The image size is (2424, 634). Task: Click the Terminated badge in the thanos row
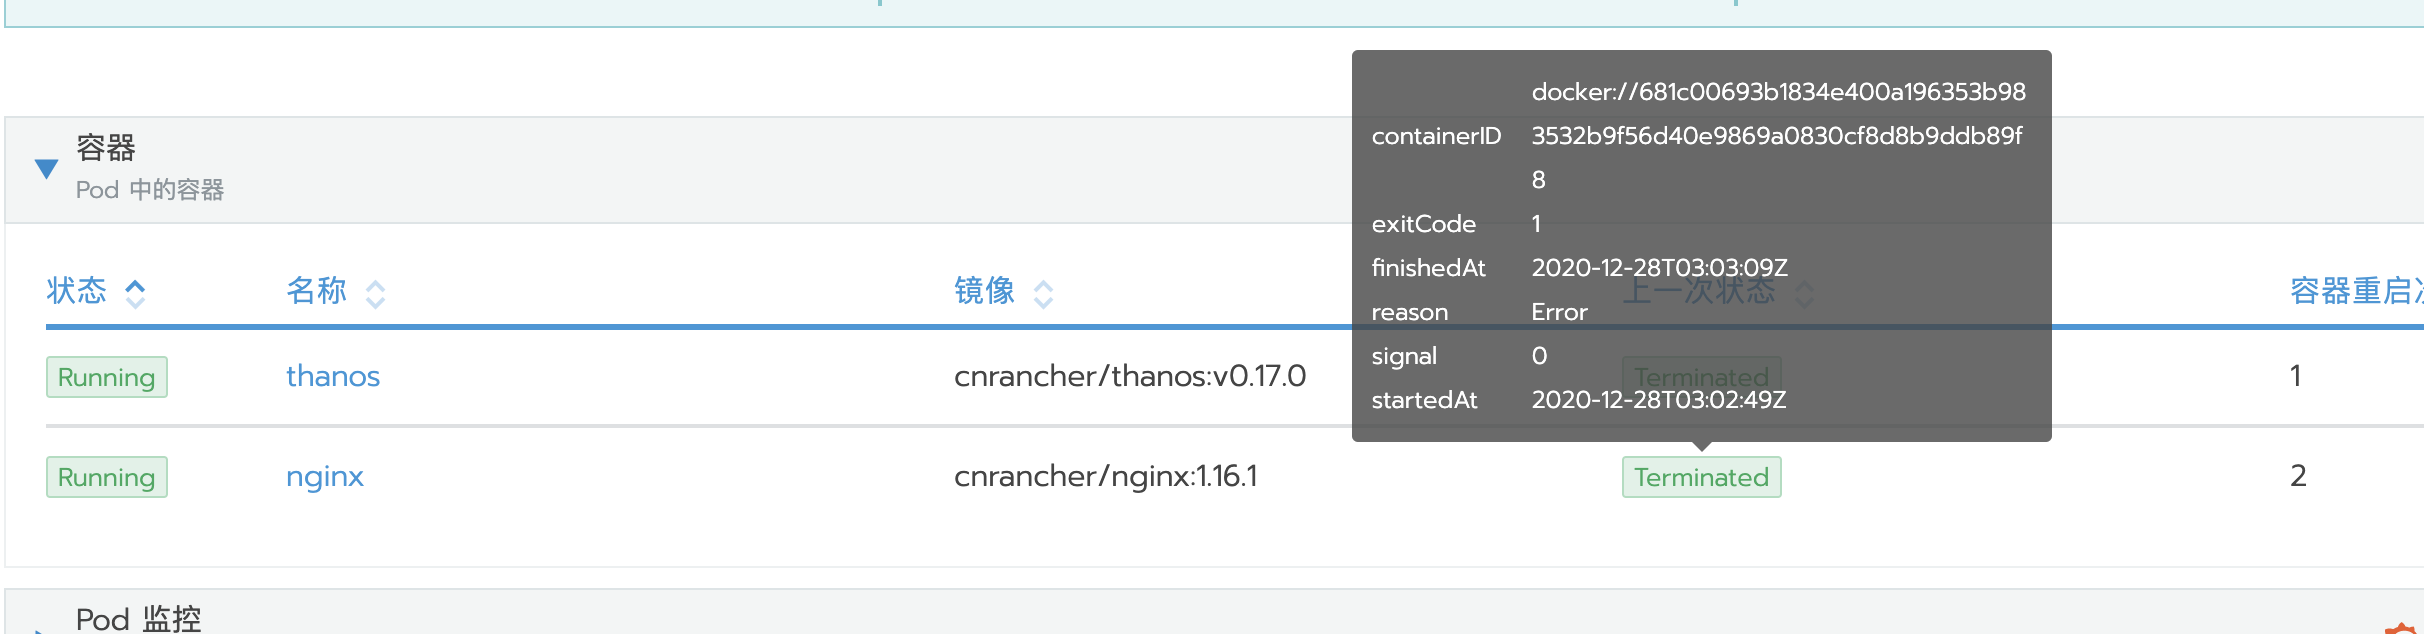click(x=1701, y=377)
